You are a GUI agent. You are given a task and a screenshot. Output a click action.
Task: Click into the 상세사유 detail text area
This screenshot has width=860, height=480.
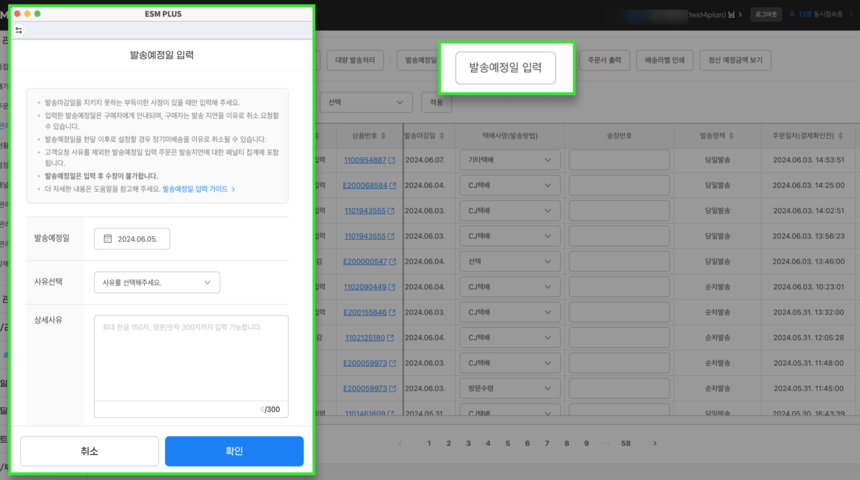190,358
